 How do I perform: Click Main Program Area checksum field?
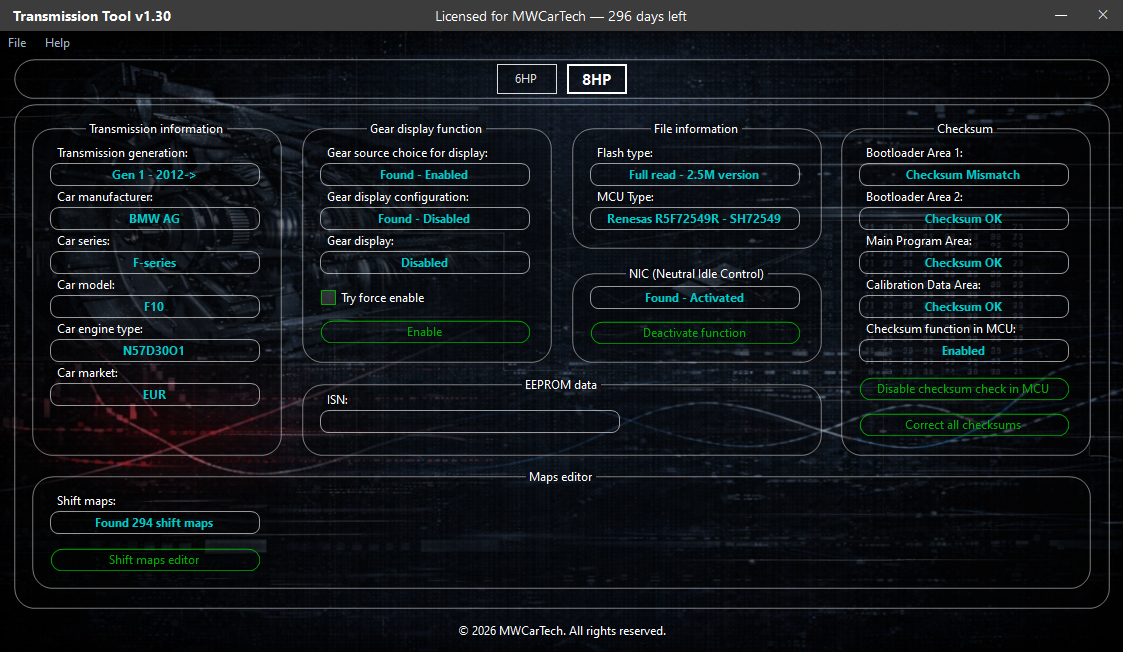coord(964,263)
